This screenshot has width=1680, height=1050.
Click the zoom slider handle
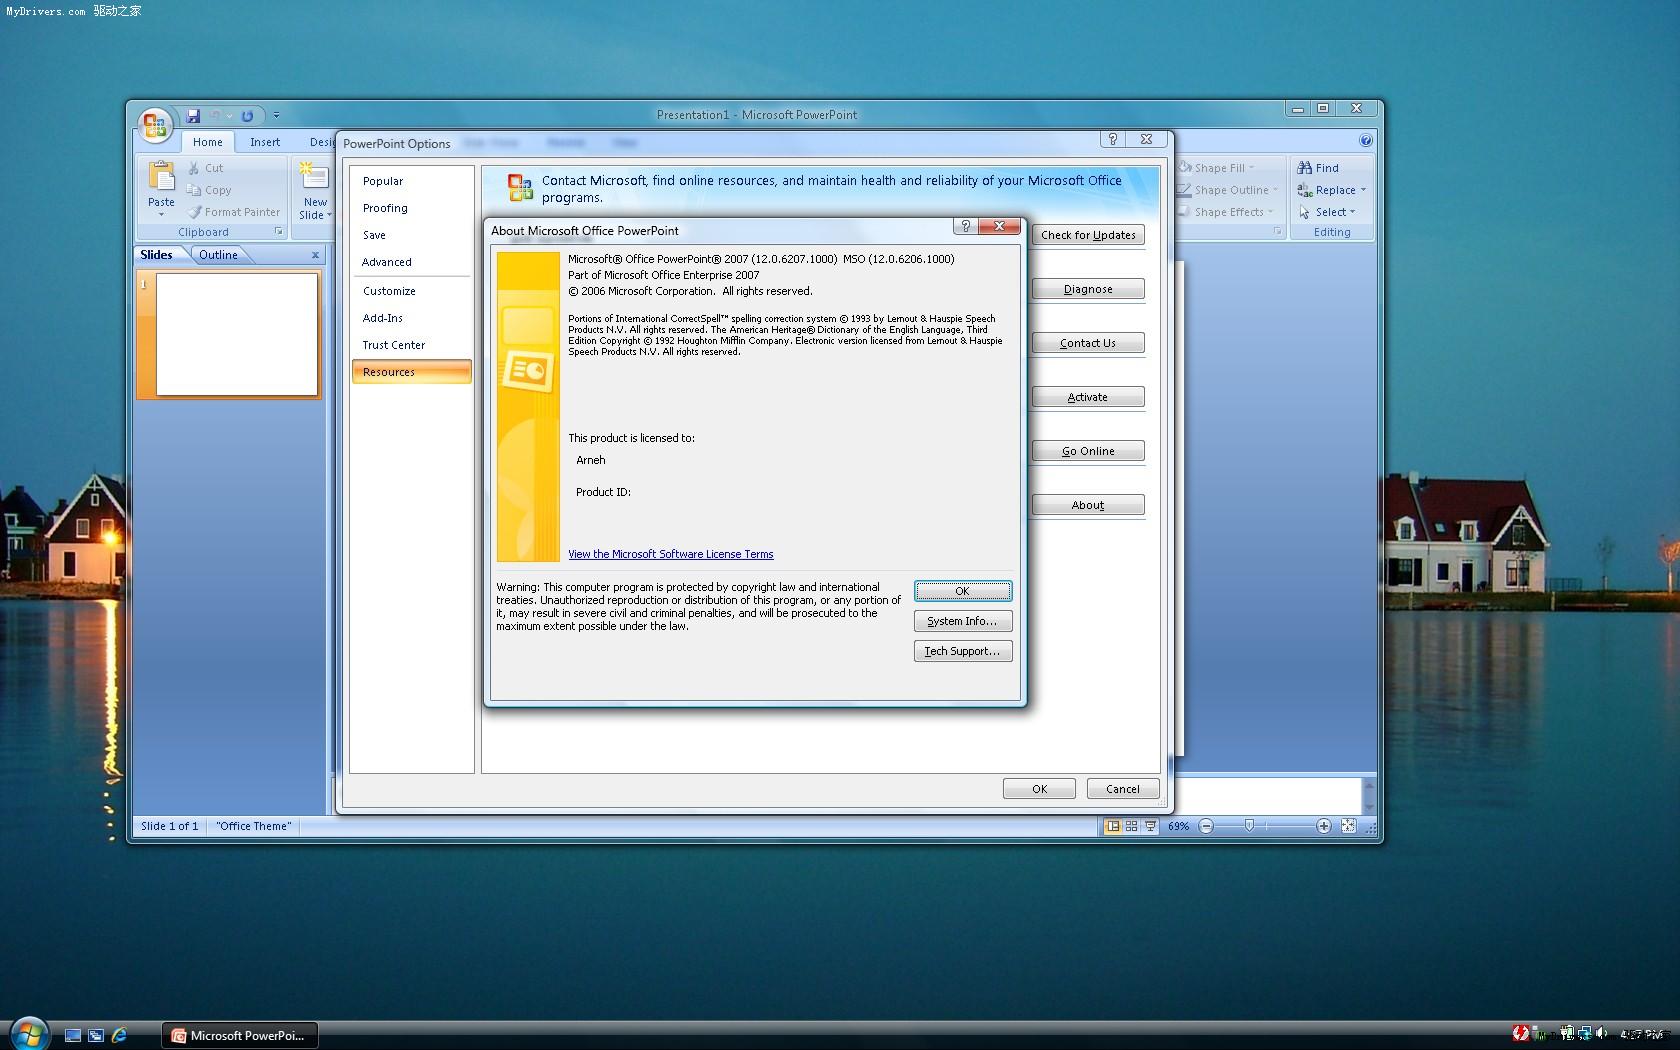(1249, 826)
